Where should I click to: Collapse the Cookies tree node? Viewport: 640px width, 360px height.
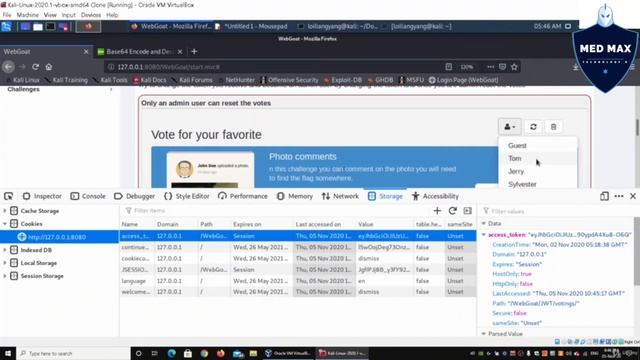(5, 224)
